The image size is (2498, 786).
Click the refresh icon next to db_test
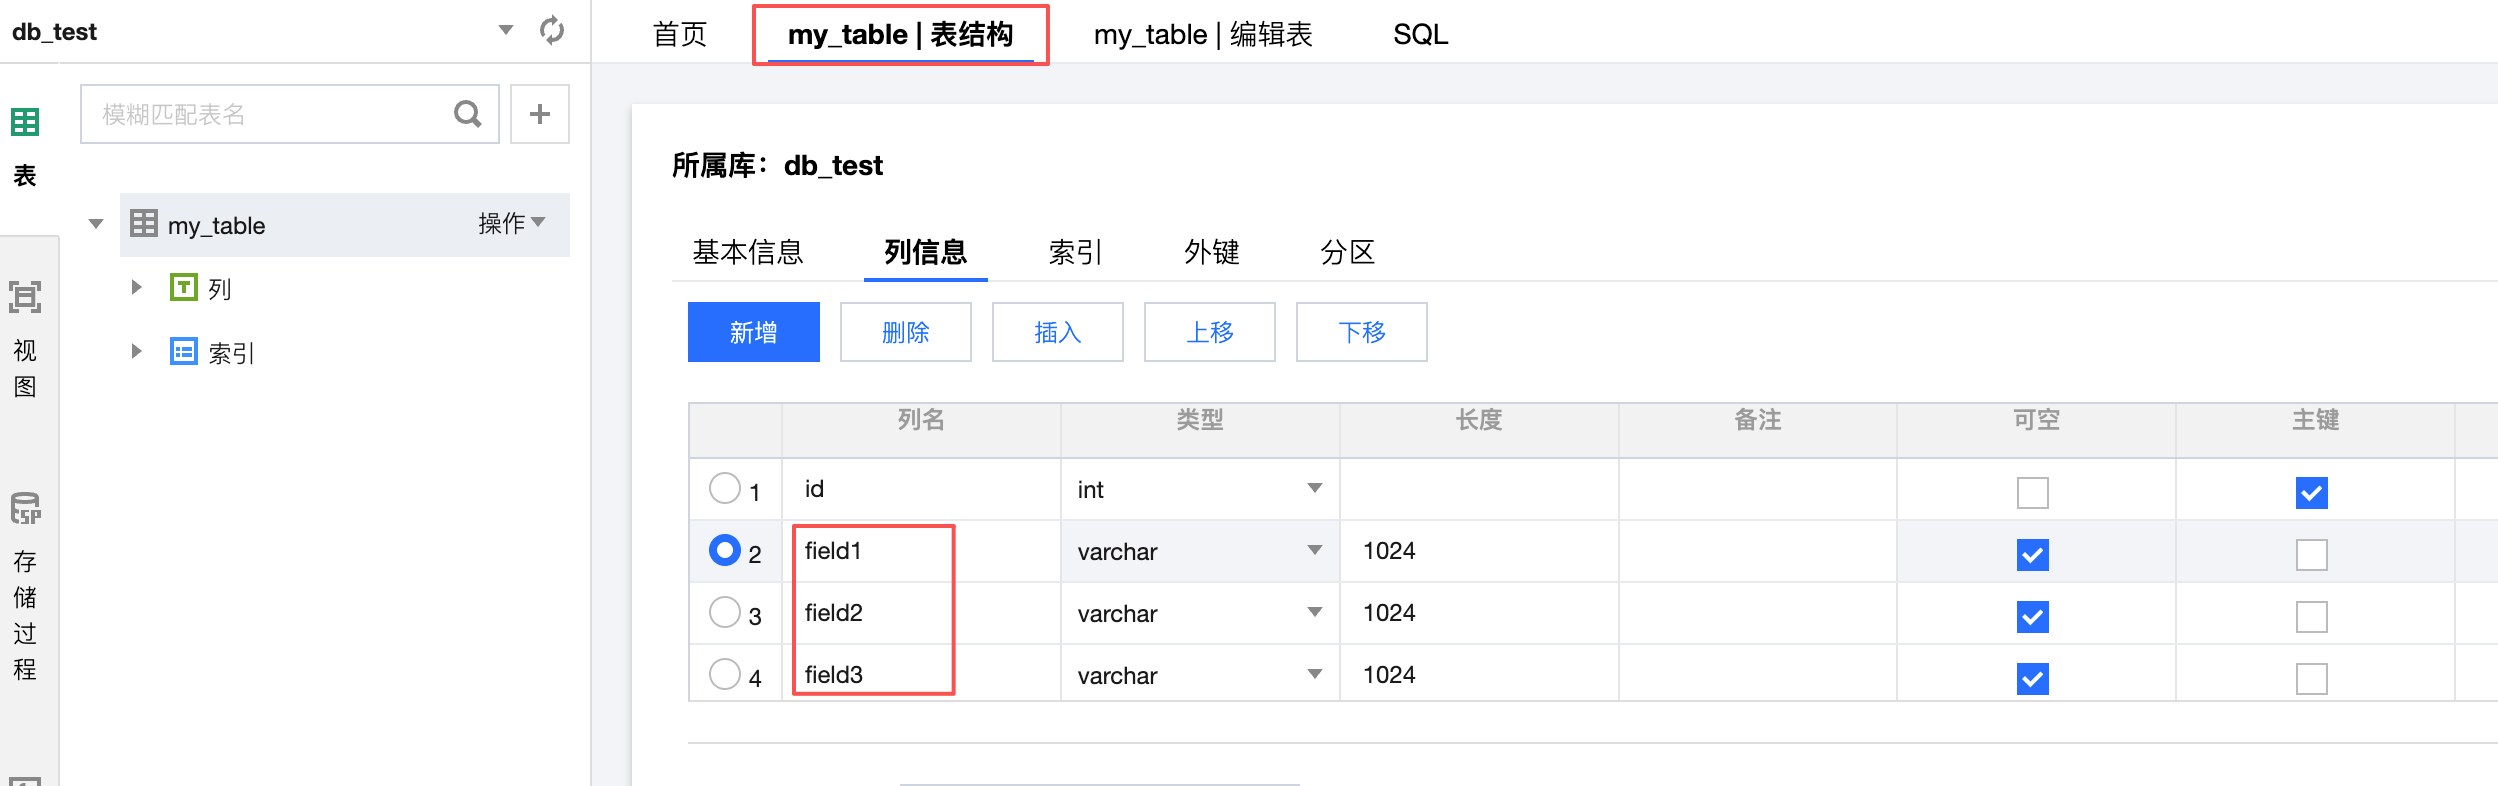tap(552, 30)
